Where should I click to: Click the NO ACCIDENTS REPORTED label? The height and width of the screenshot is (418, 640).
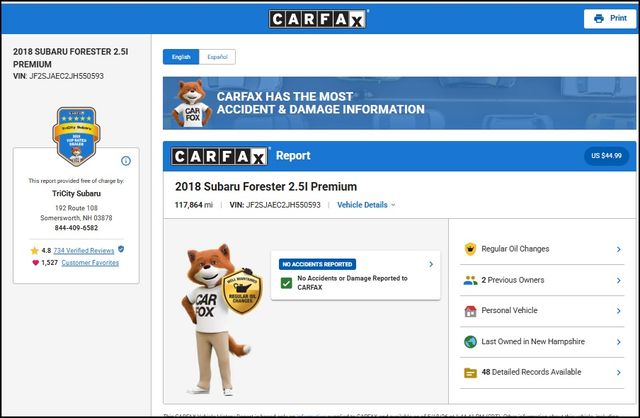point(317,264)
